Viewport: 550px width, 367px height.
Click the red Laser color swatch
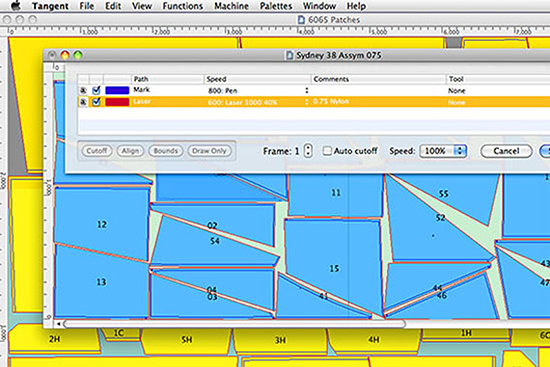117,102
